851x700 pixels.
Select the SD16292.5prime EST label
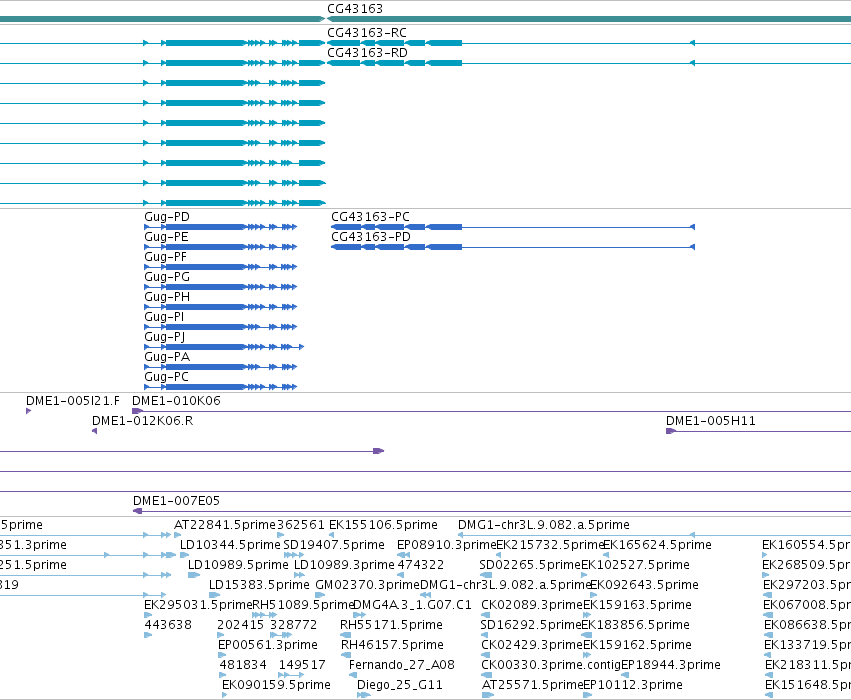(x=531, y=625)
